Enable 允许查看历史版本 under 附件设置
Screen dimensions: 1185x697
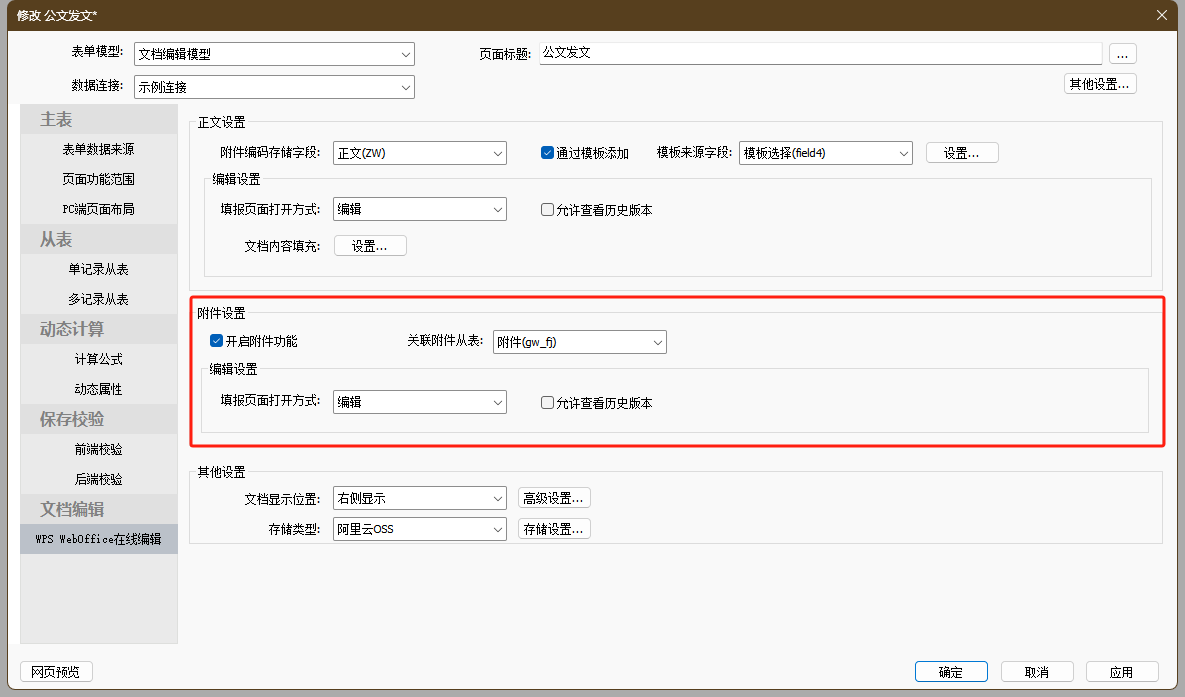tap(547, 403)
